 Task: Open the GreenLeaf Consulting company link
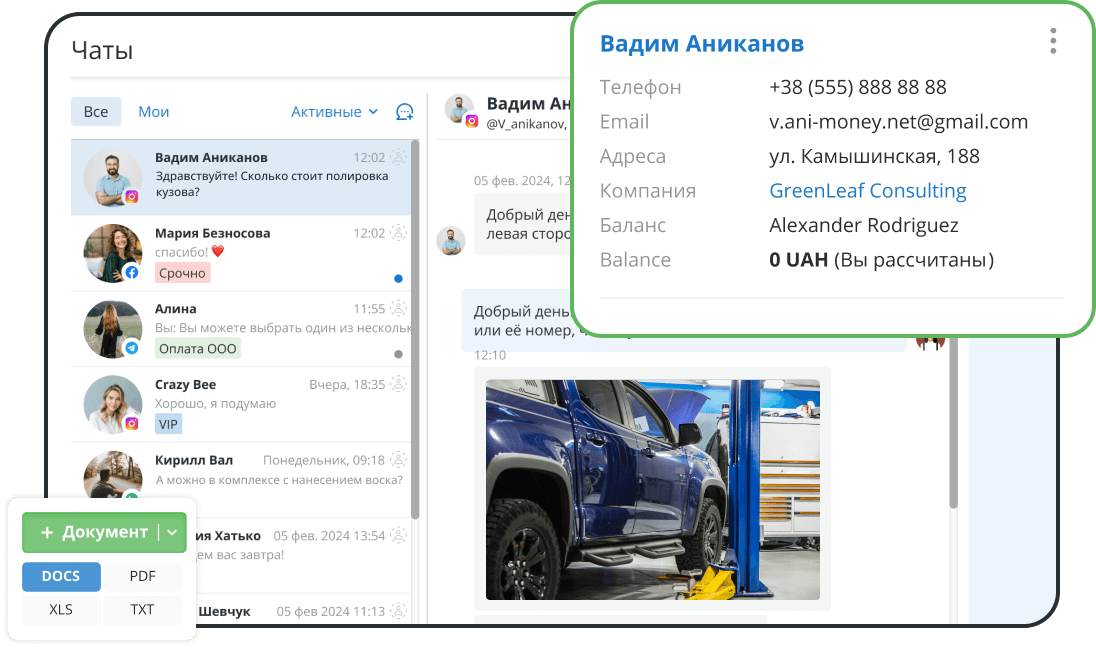click(x=867, y=191)
